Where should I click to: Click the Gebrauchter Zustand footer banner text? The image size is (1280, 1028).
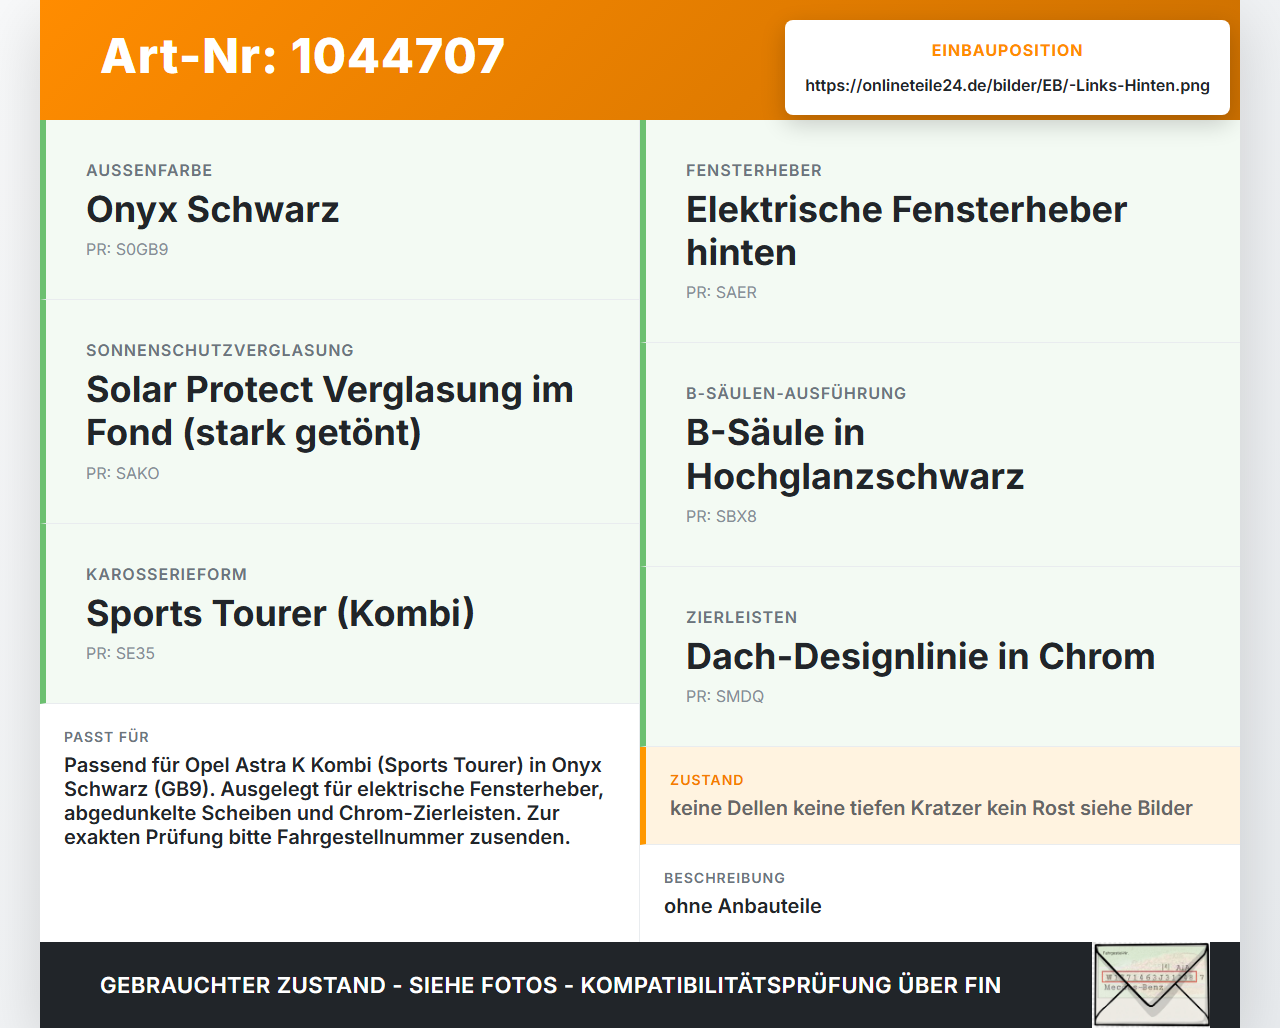point(550,985)
